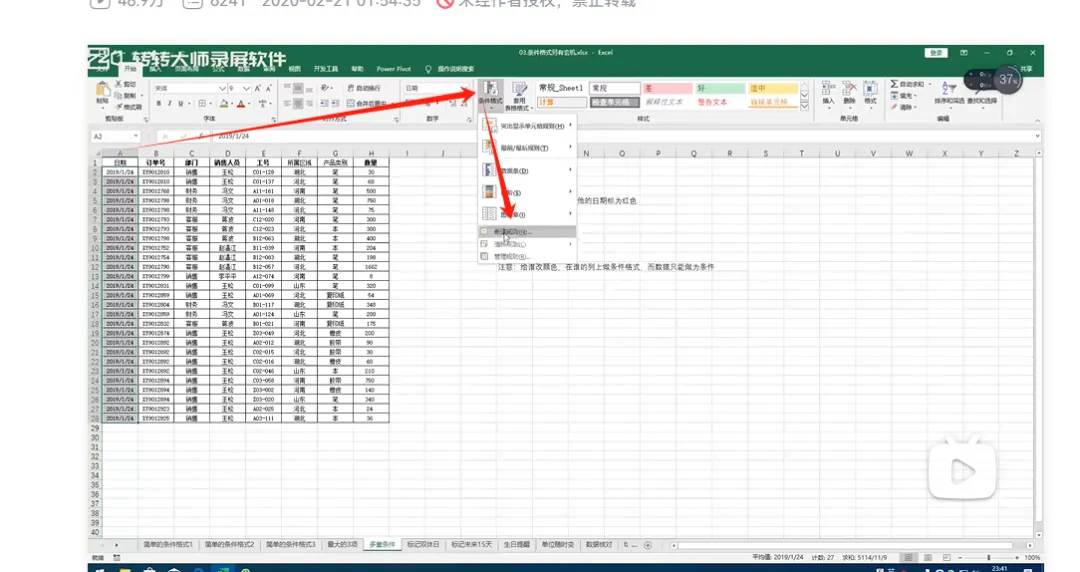Click the Increase Font Size icon
The width and height of the screenshot is (1080, 572).
click(x=258, y=88)
